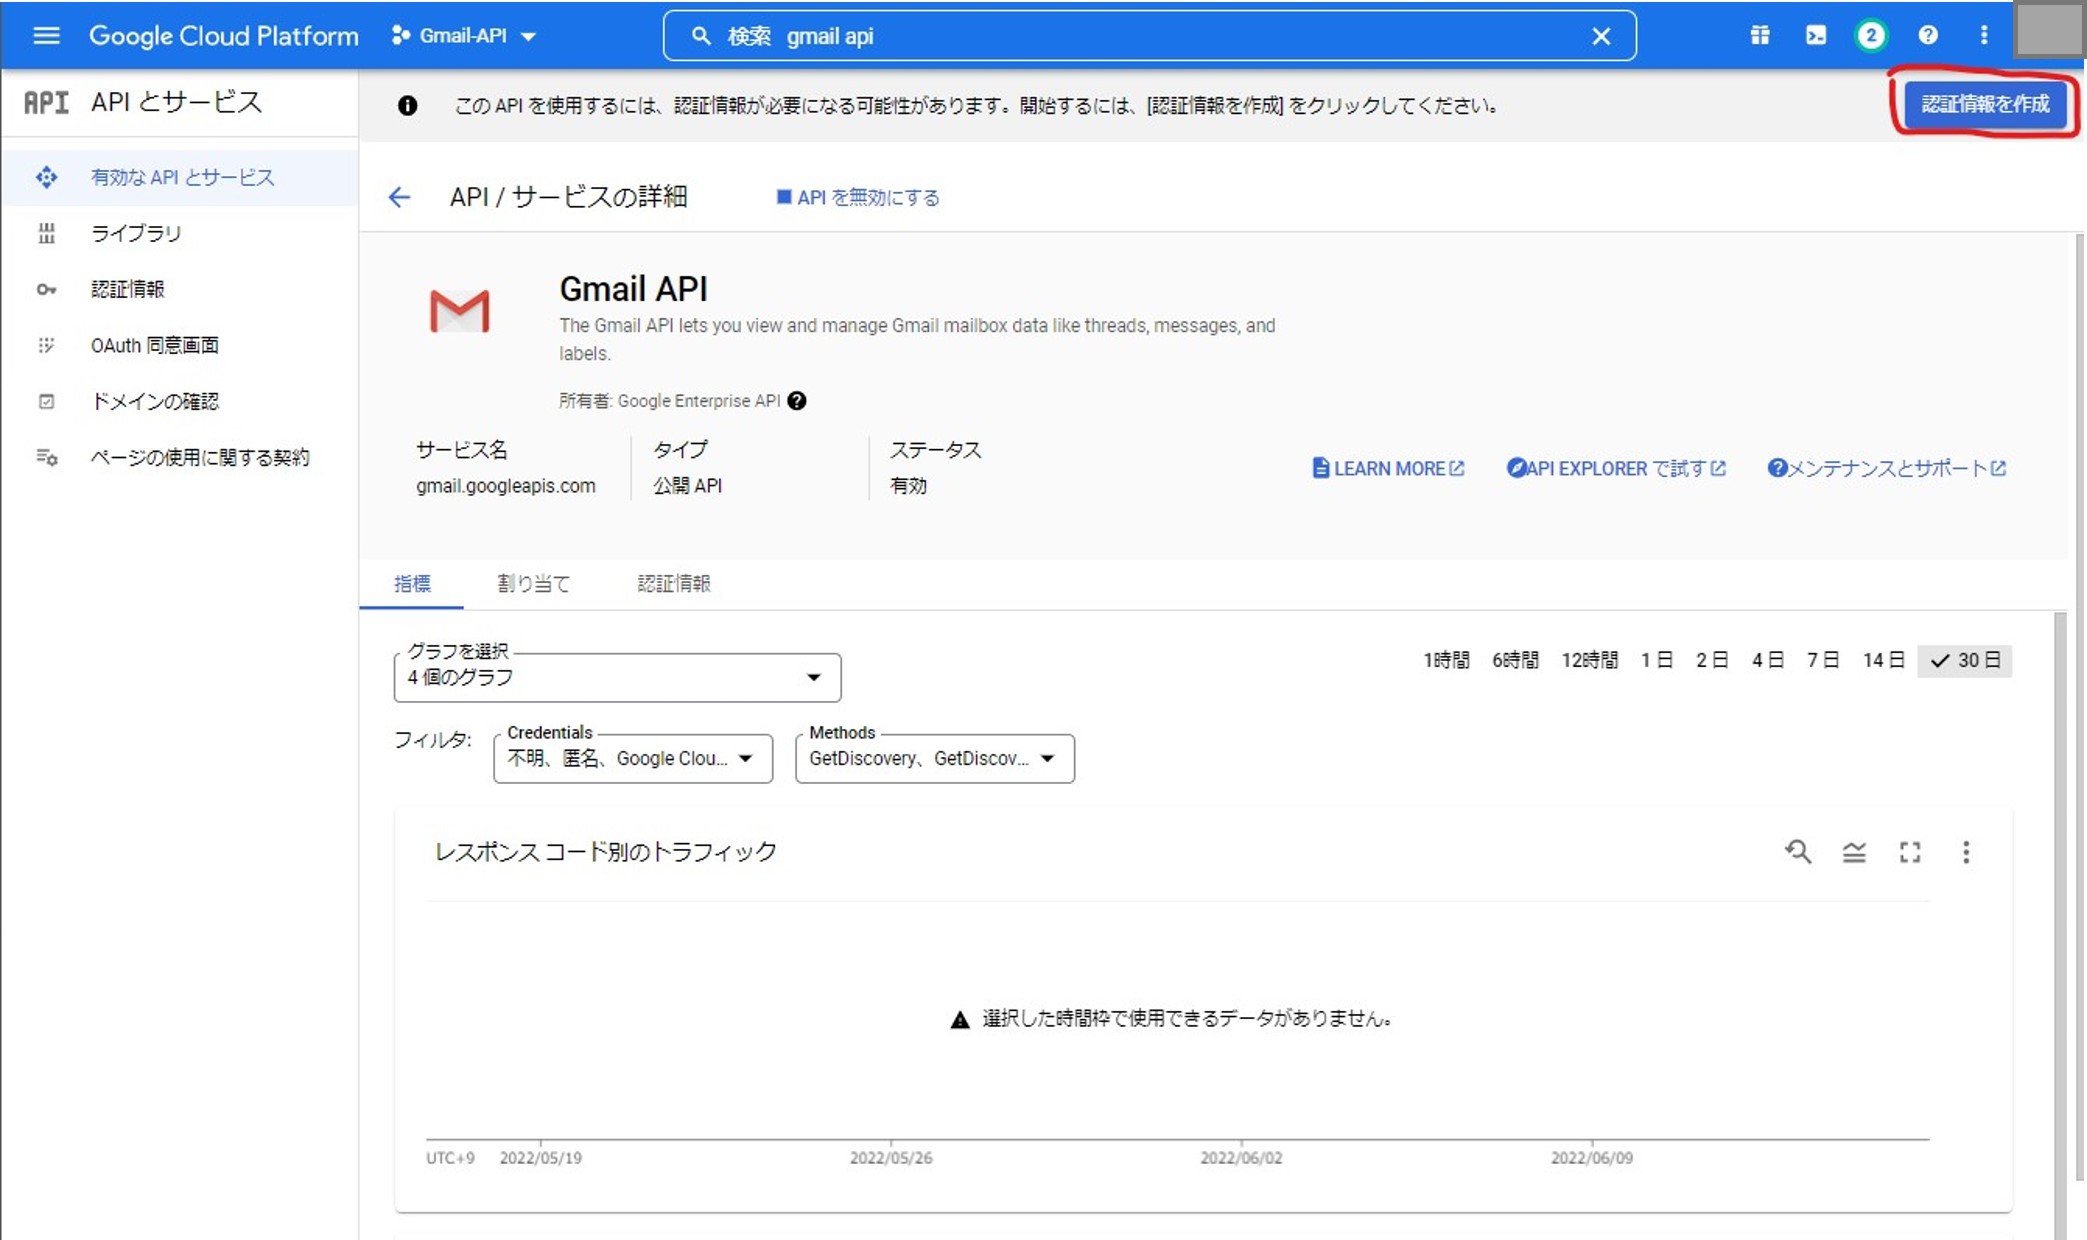Open chart in fullscreen mode
Viewport: 2087px width, 1240px height.
coord(1910,852)
